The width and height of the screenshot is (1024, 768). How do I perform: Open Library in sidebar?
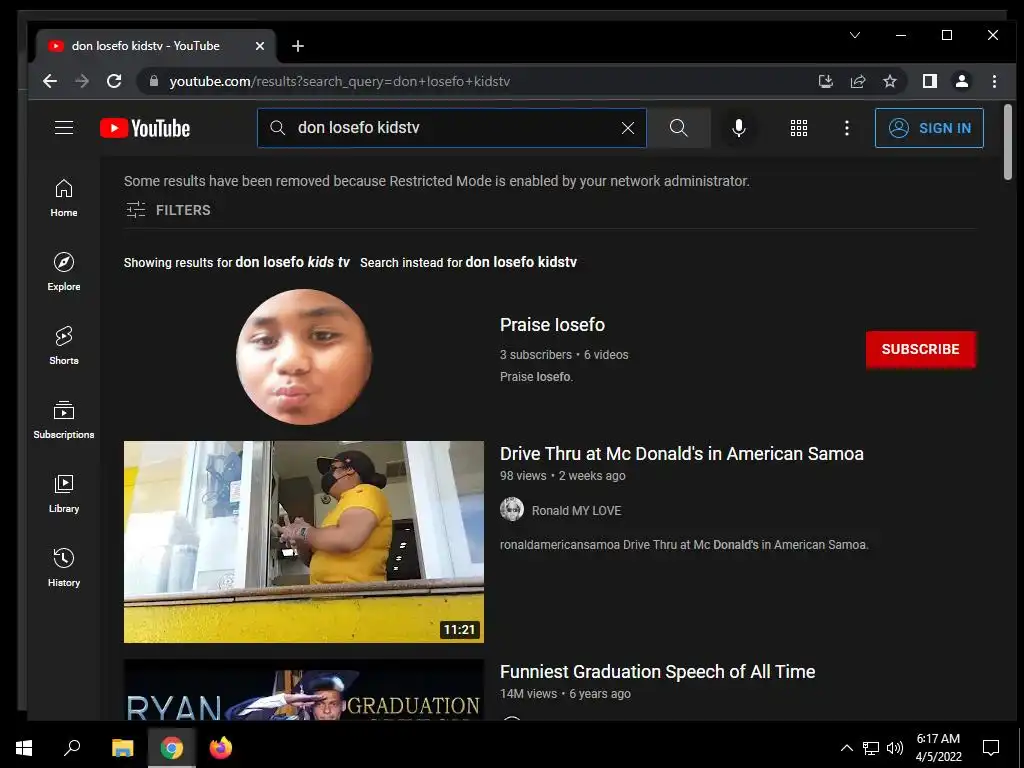64,493
